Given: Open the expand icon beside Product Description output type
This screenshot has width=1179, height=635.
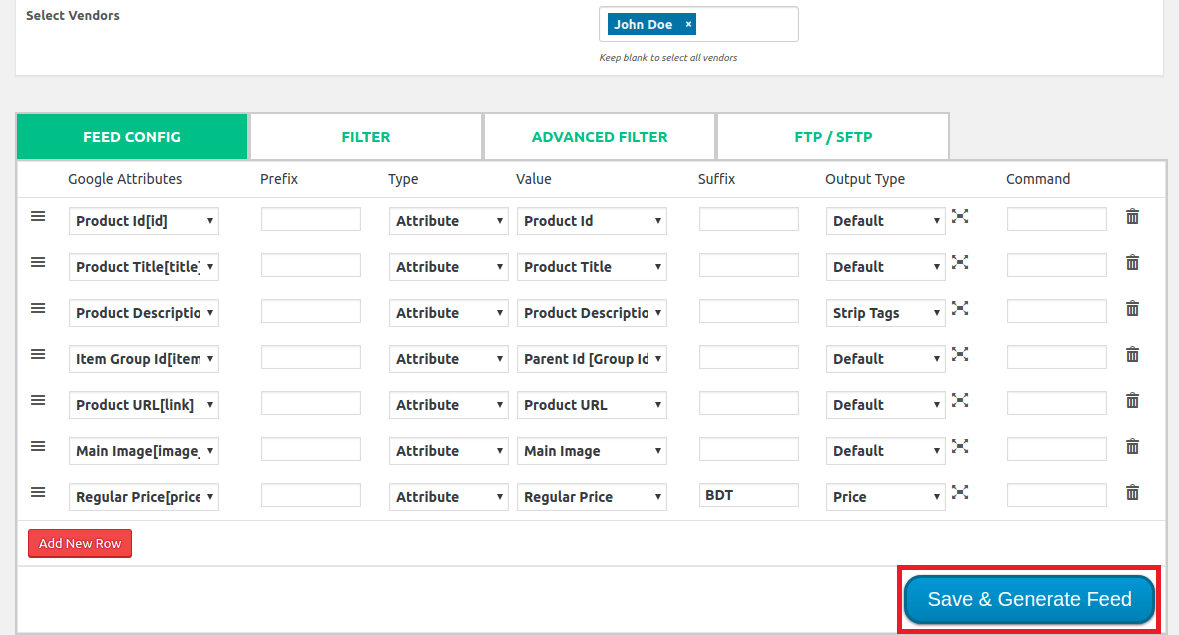Looking at the screenshot, I should (x=961, y=308).
